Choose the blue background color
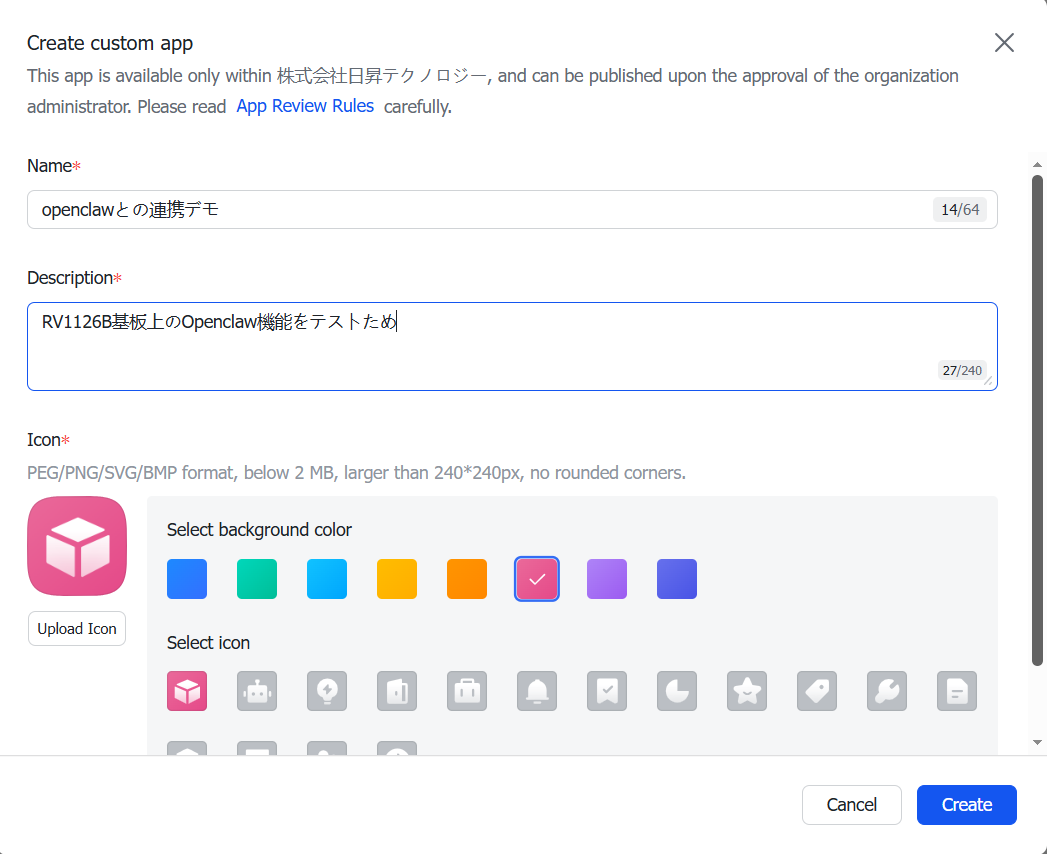 (x=187, y=579)
